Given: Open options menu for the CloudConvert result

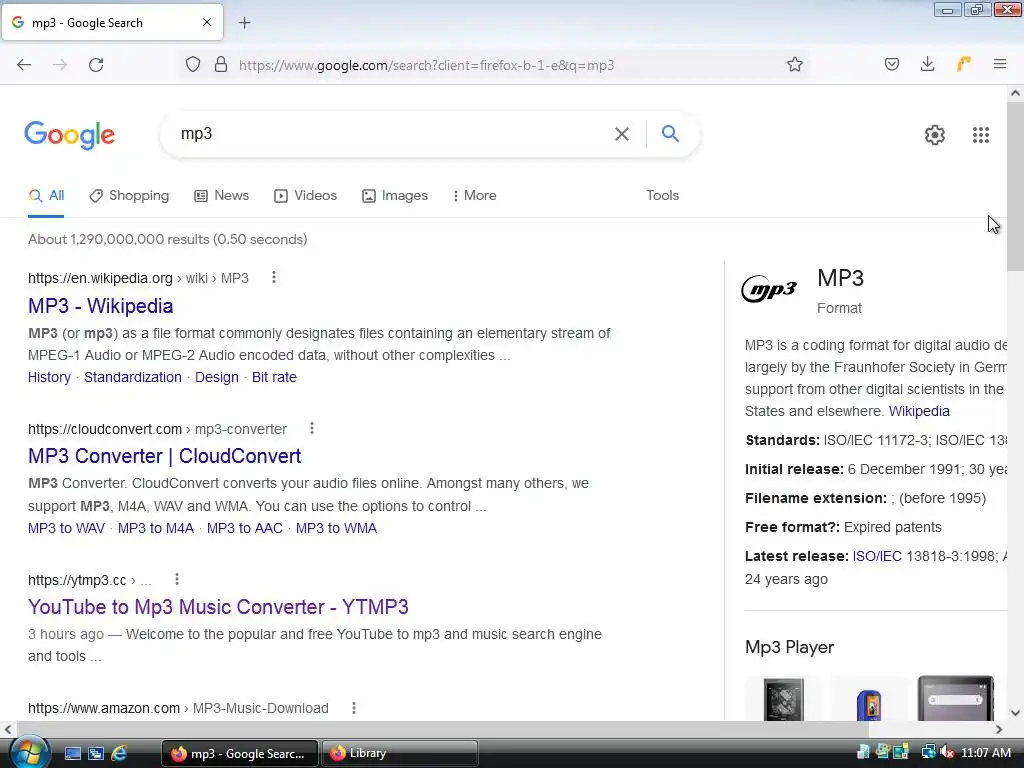Looking at the screenshot, I should [x=312, y=428].
